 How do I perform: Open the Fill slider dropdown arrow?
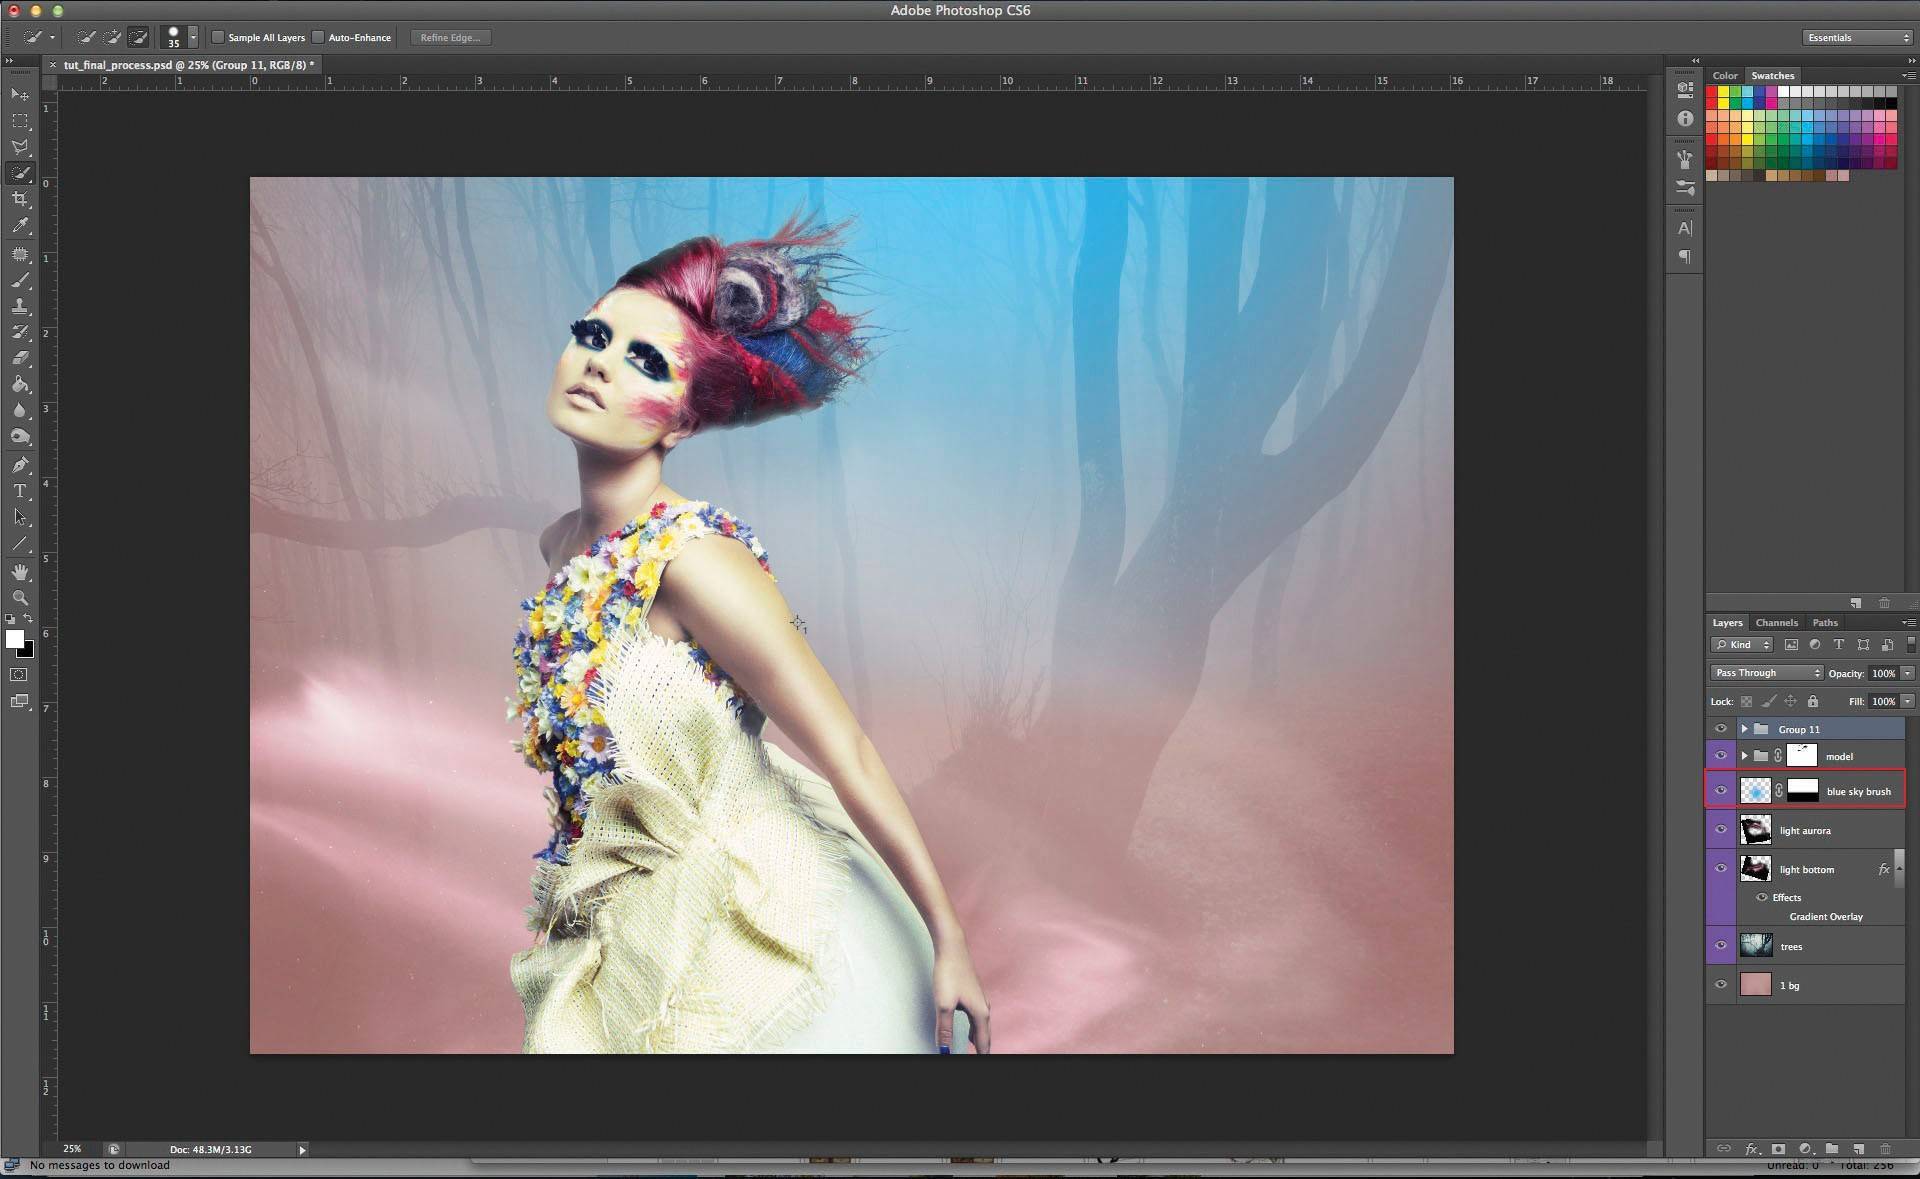tap(1907, 701)
